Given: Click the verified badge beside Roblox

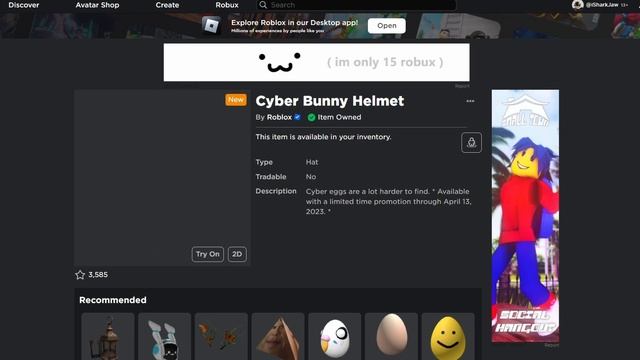Looking at the screenshot, I should click(298, 117).
